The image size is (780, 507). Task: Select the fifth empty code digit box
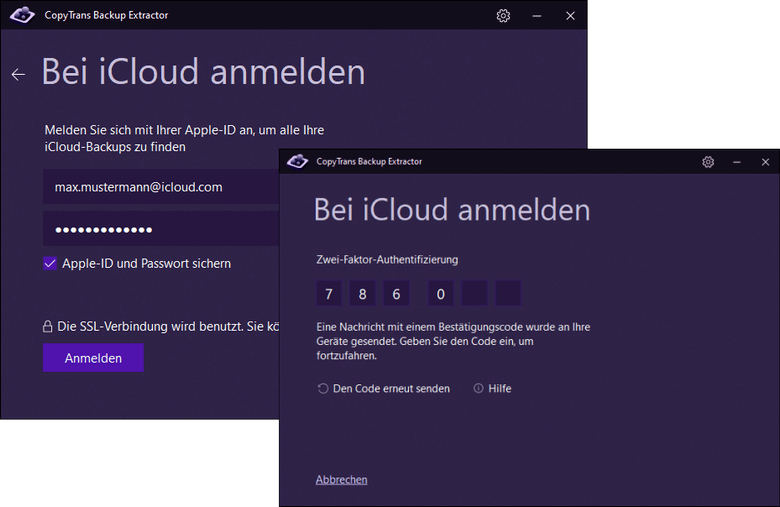pyautogui.click(x=475, y=293)
